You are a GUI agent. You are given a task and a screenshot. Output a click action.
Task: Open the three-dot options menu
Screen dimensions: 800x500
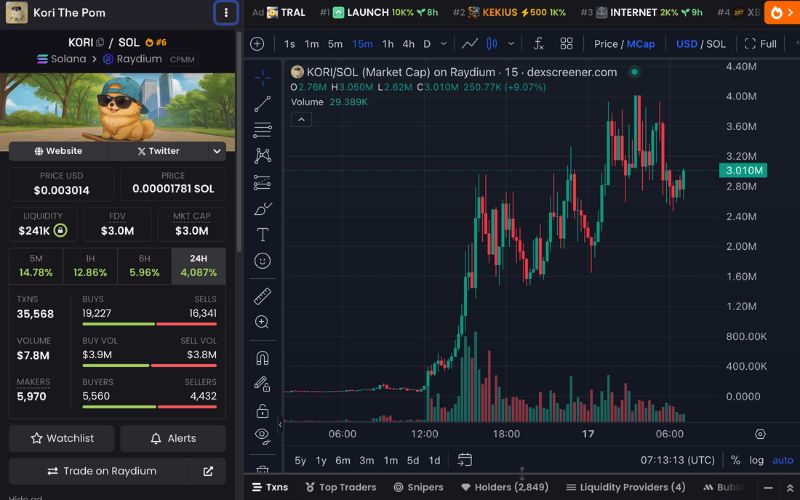tap(226, 13)
